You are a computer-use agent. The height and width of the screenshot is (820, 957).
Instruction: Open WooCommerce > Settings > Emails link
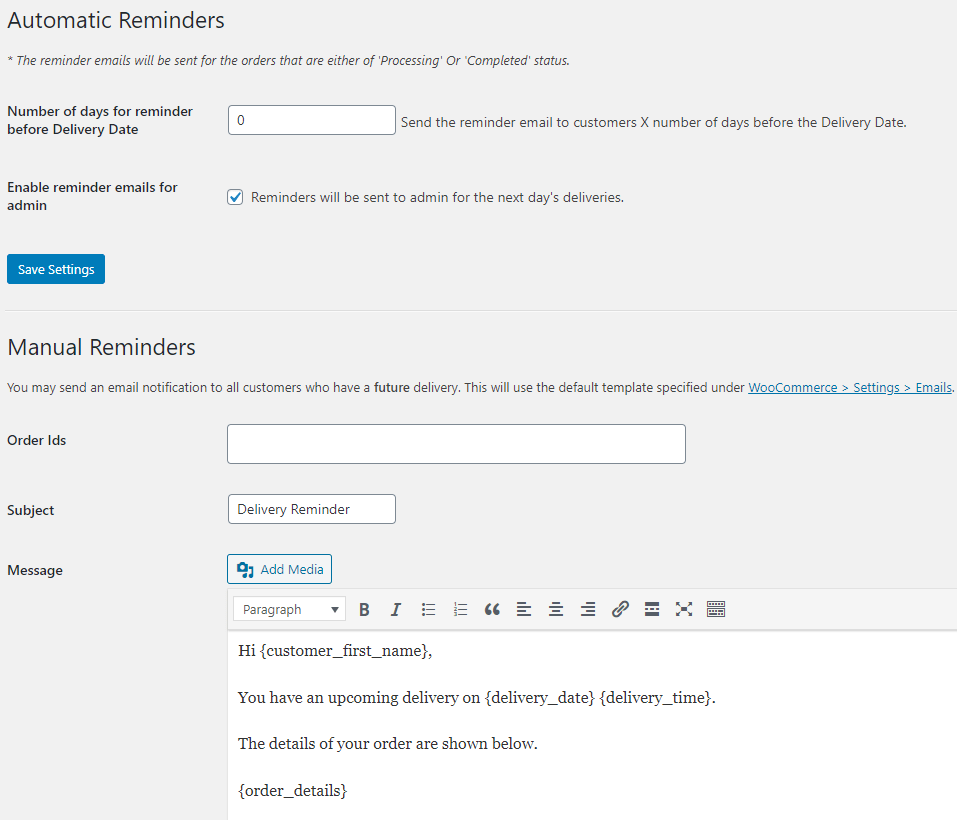pos(848,387)
